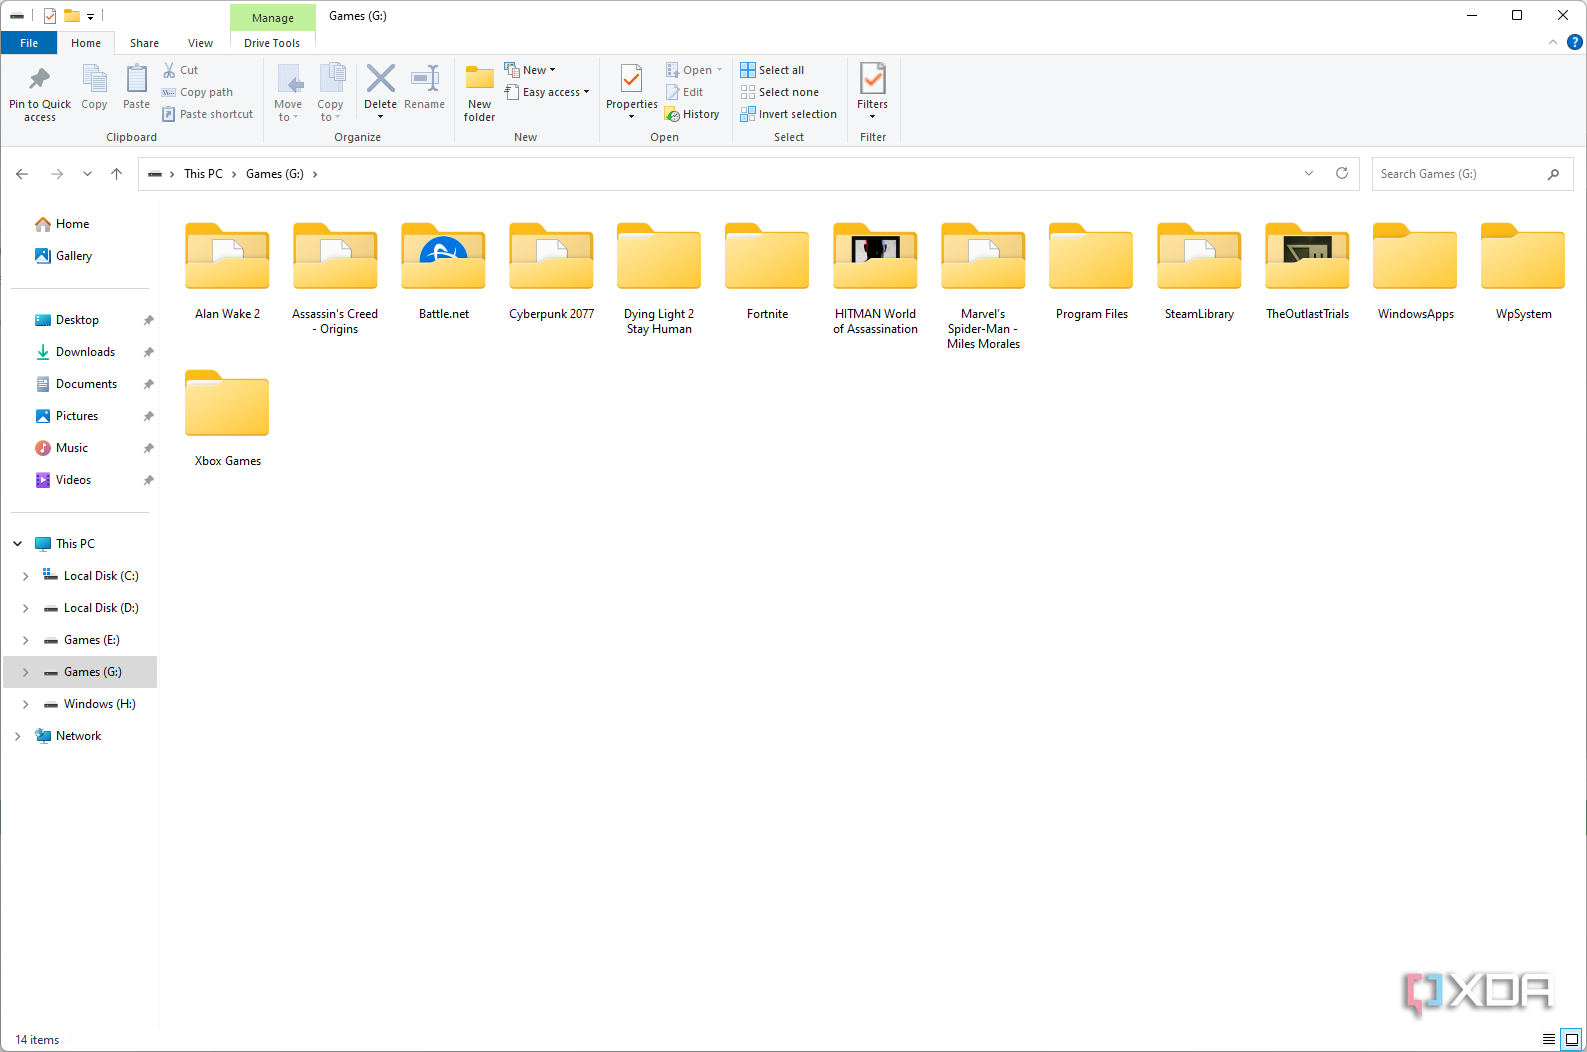1587x1052 pixels.
Task: Click the Cut scissors command
Action: [181, 70]
